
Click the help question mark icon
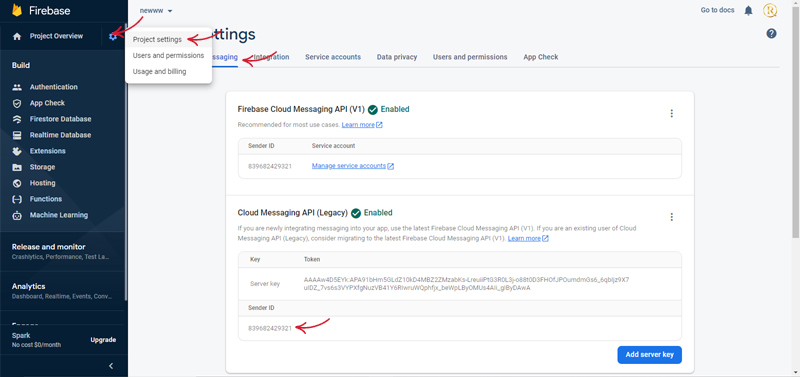tap(771, 34)
